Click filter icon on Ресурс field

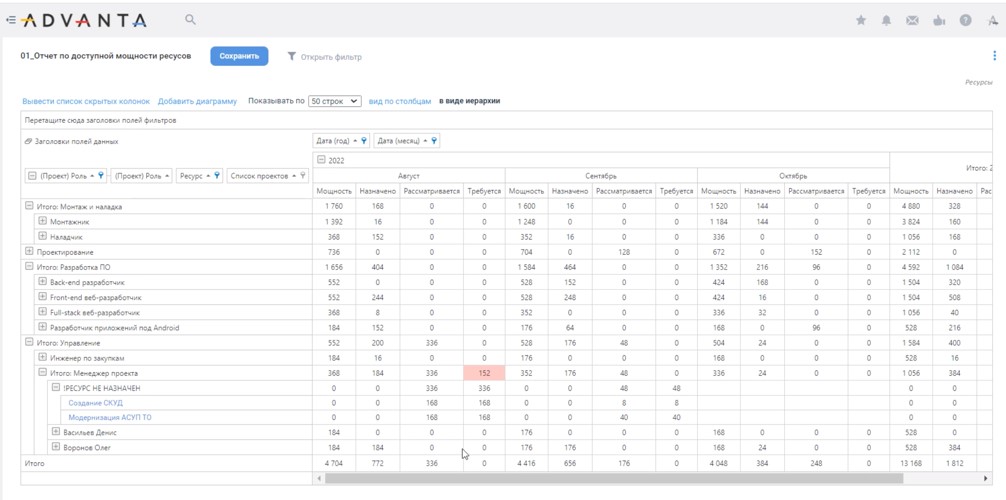pyautogui.click(x=218, y=175)
